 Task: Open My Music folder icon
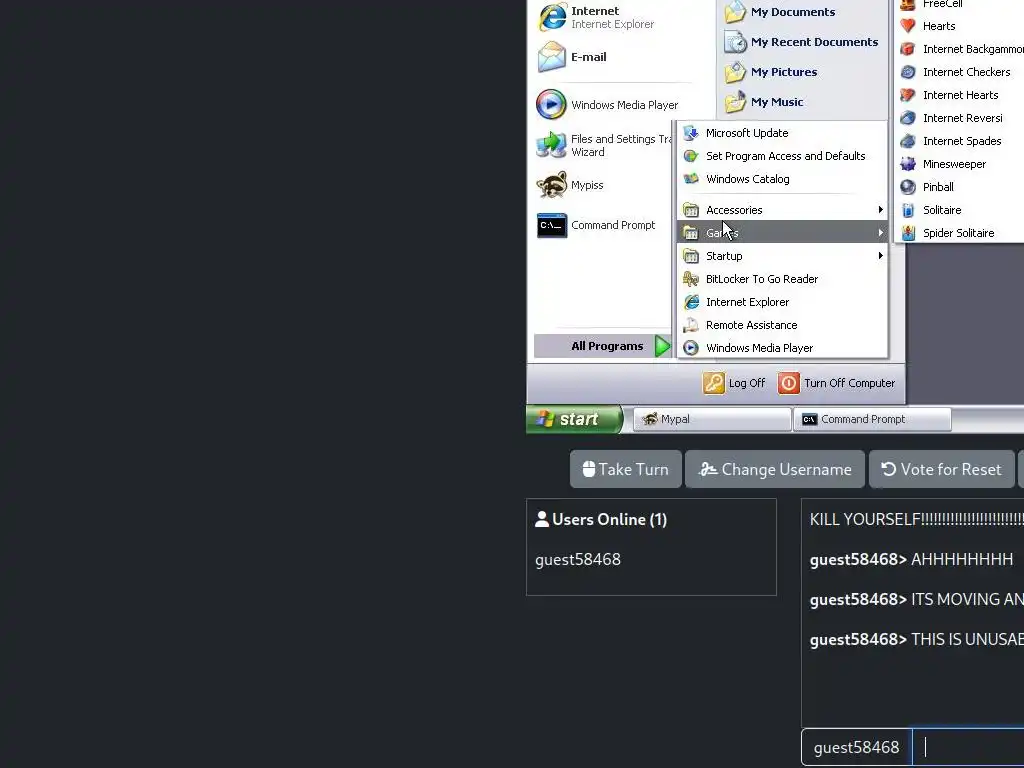[735, 102]
